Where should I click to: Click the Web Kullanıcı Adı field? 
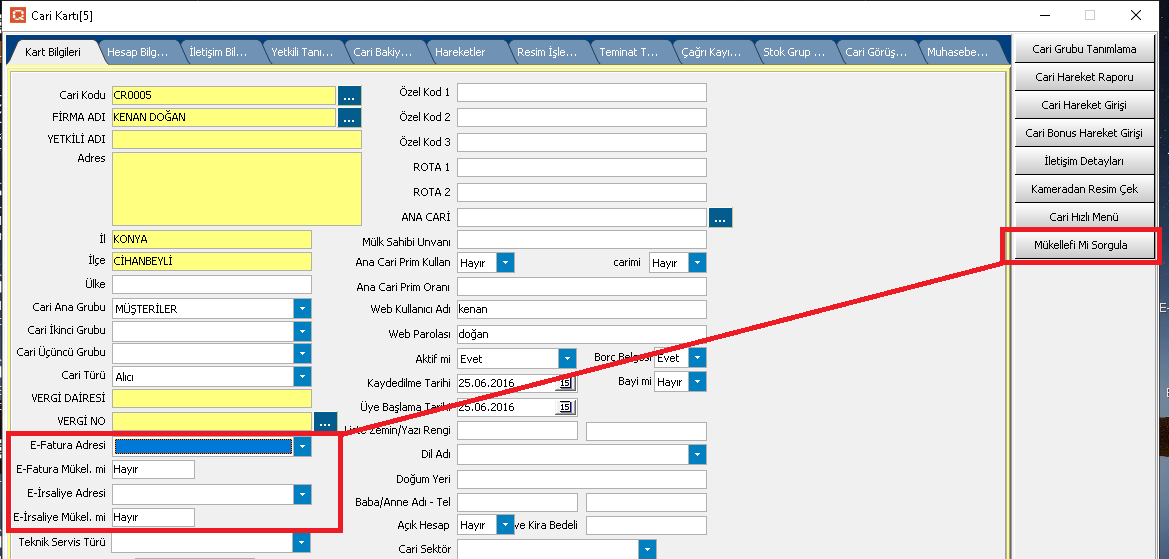click(x=582, y=309)
